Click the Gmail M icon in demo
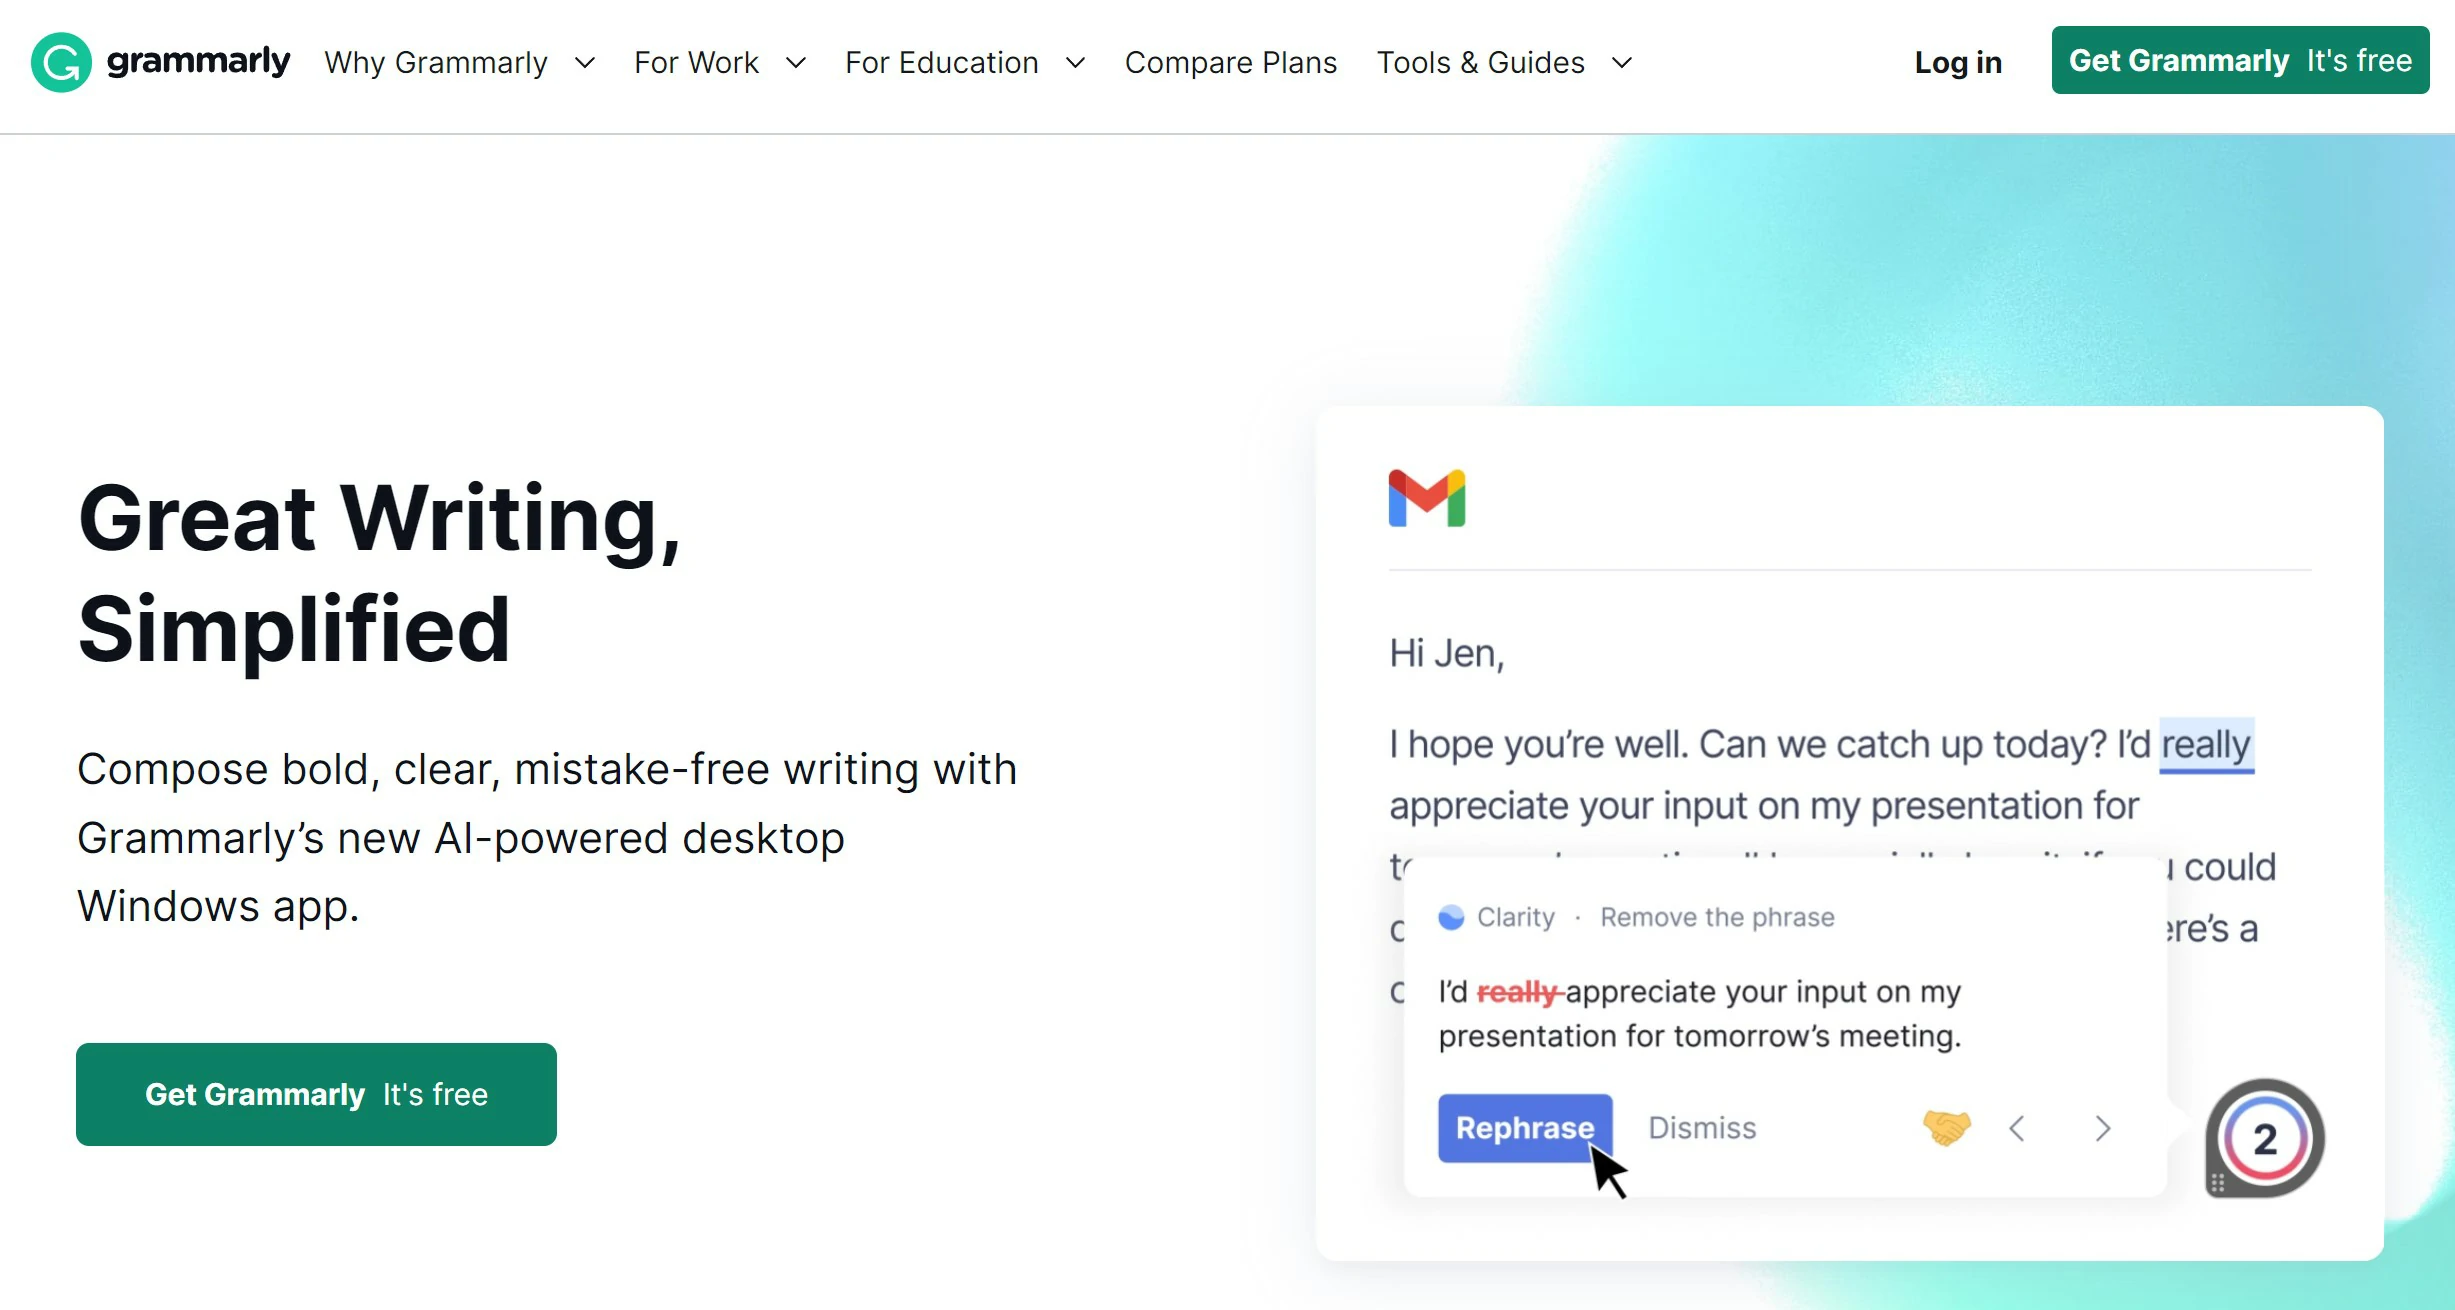Image resolution: width=2455 pixels, height=1310 pixels. [1427, 498]
